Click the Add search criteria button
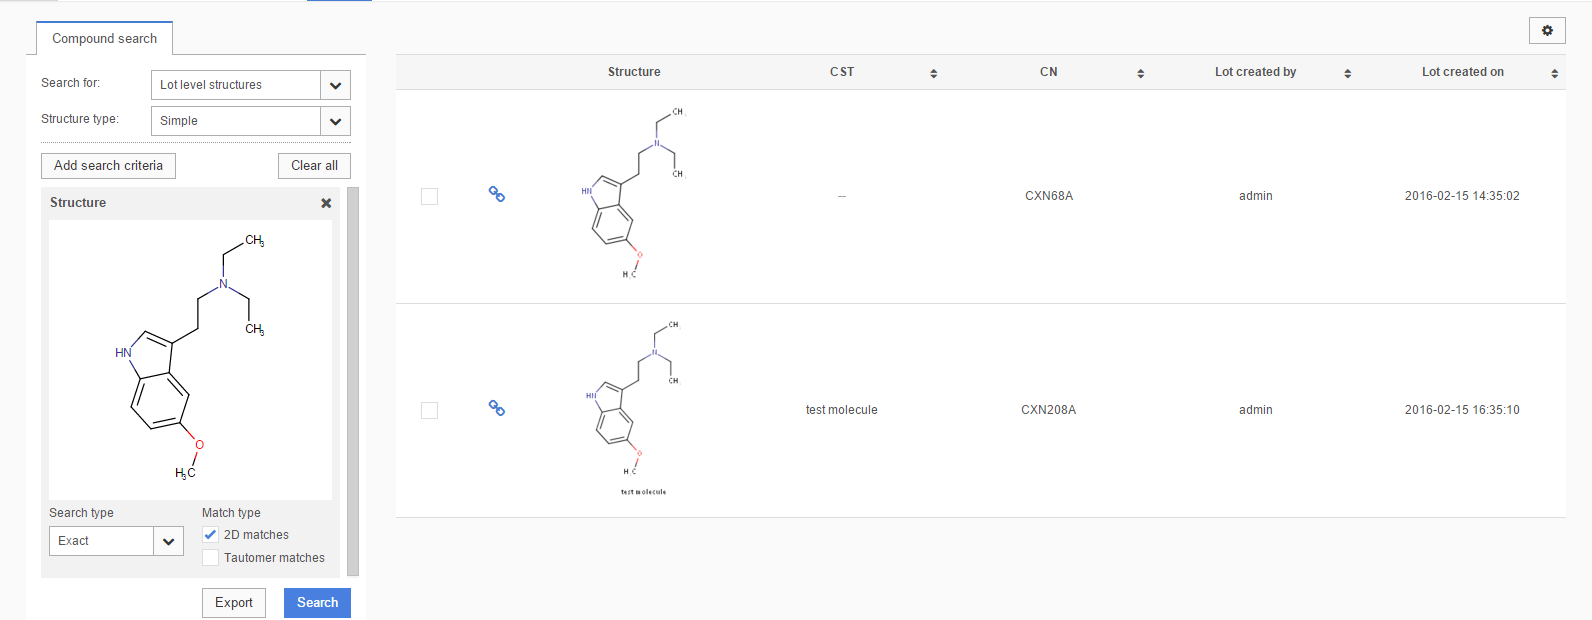The width and height of the screenshot is (1592, 620). click(x=108, y=166)
